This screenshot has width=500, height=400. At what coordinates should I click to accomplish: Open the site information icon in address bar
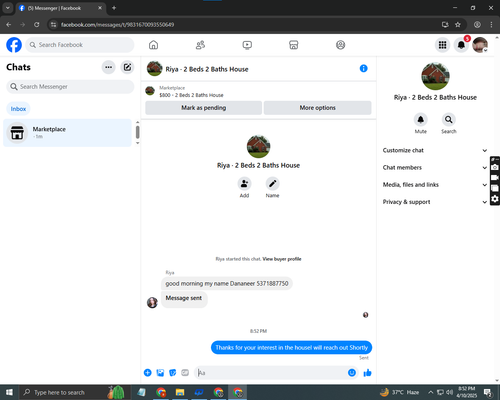(53, 25)
